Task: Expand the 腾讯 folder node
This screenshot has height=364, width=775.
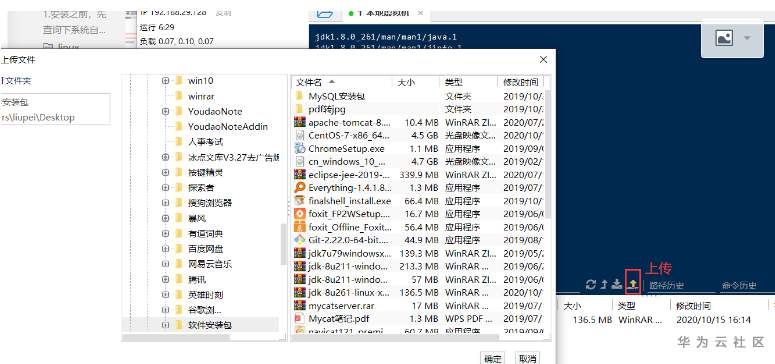Action: point(165,279)
